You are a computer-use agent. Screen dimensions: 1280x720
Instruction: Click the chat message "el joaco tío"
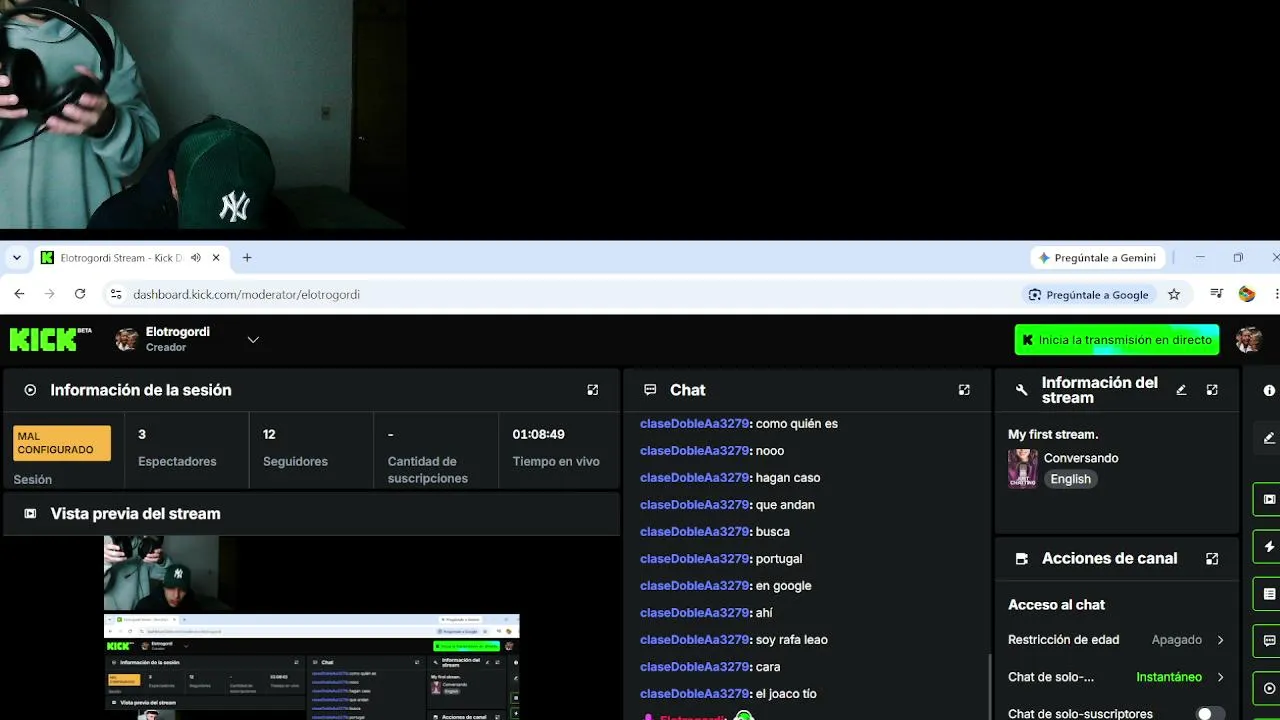pos(786,694)
